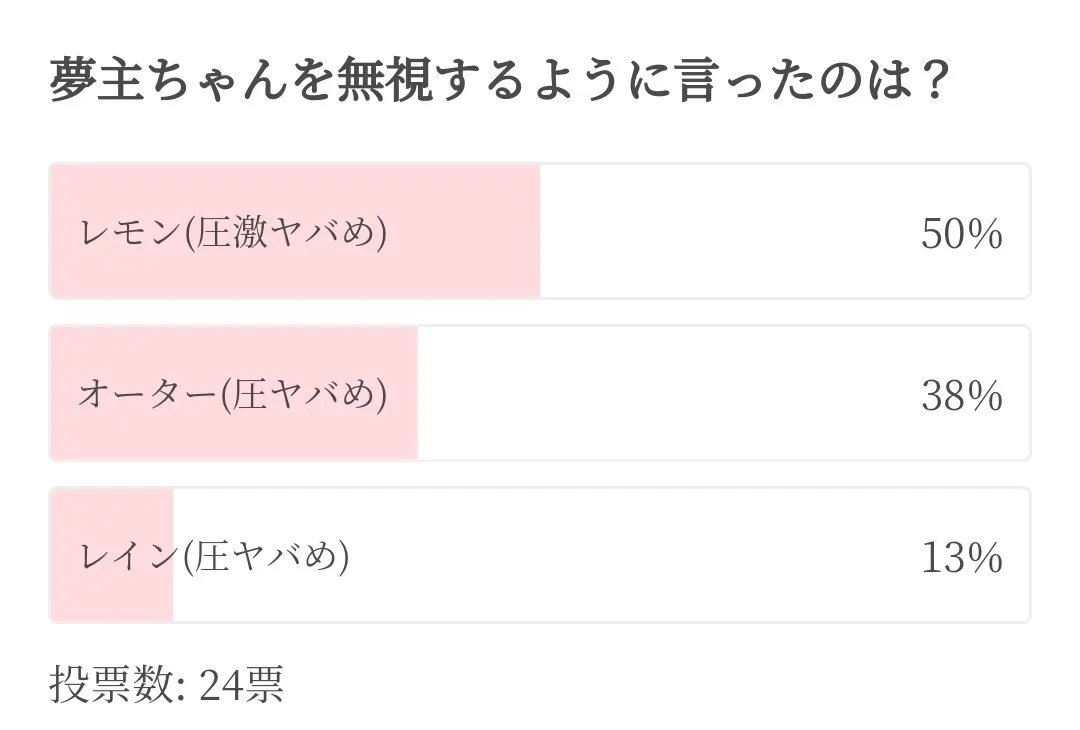Click the (圧ヤバめ) text beside レイン
The image size is (1080, 730).
tap(265, 556)
